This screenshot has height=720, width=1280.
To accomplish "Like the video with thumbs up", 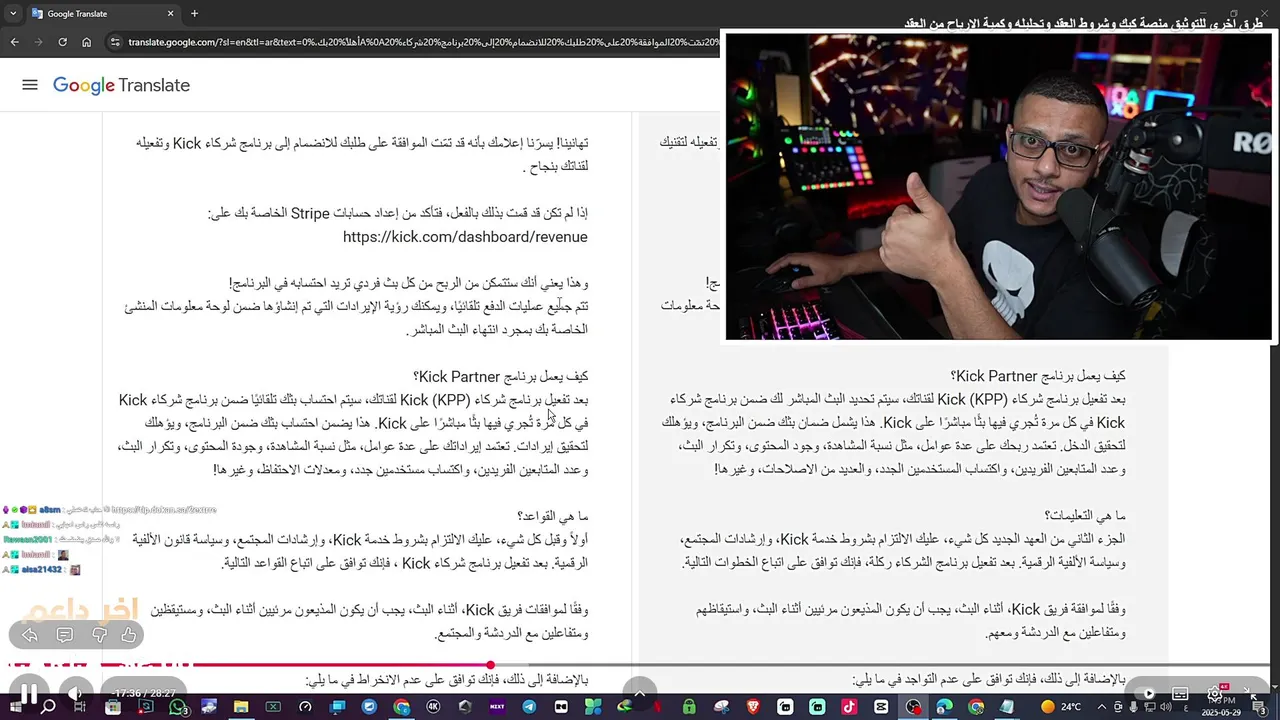I will [129, 635].
